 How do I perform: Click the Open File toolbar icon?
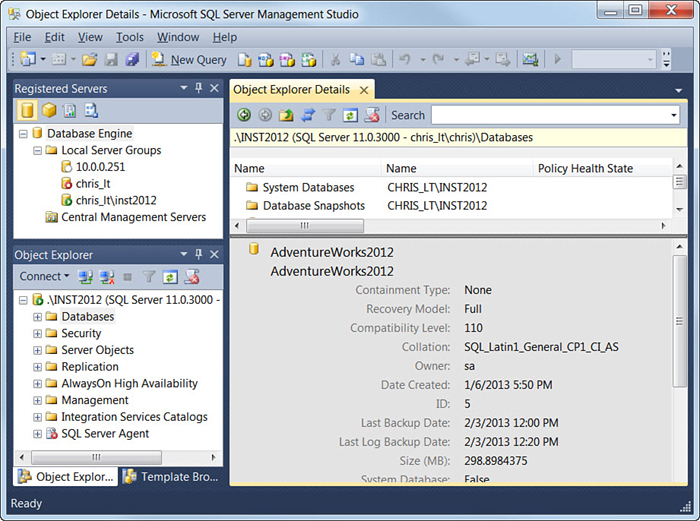coord(90,60)
